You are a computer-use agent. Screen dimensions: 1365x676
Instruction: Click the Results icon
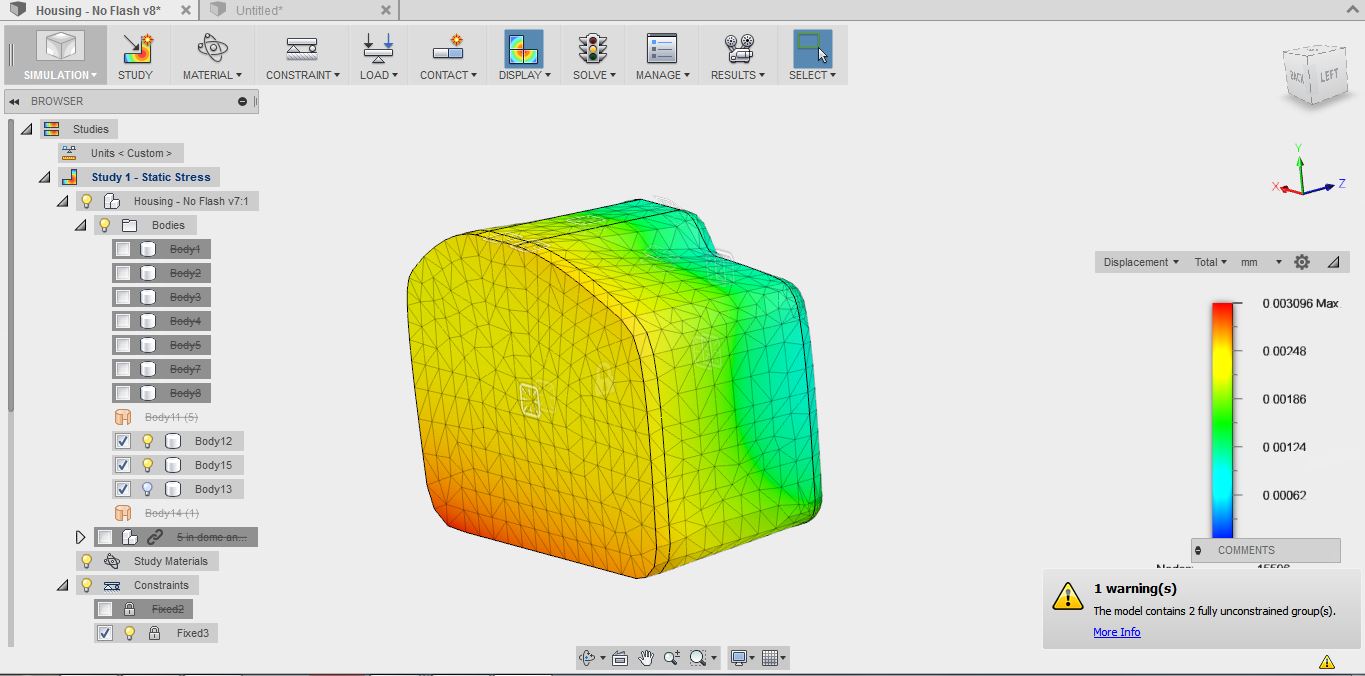736,48
